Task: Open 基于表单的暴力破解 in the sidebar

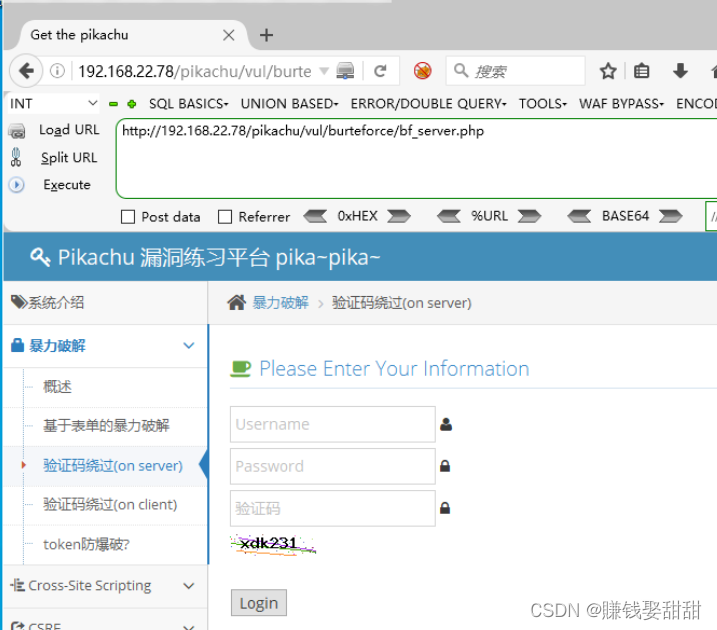Action: (107, 426)
